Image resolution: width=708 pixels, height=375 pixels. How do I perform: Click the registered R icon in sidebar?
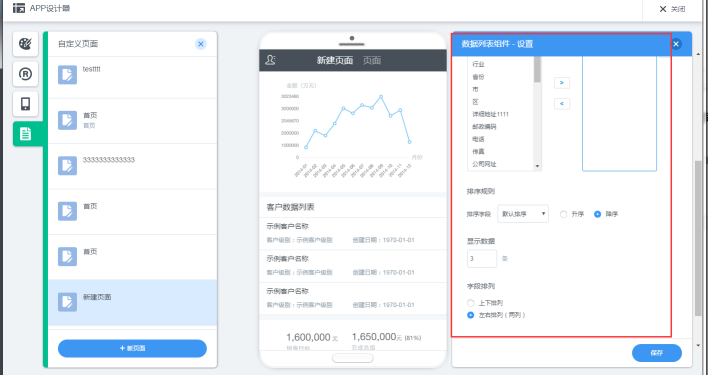pos(25,74)
